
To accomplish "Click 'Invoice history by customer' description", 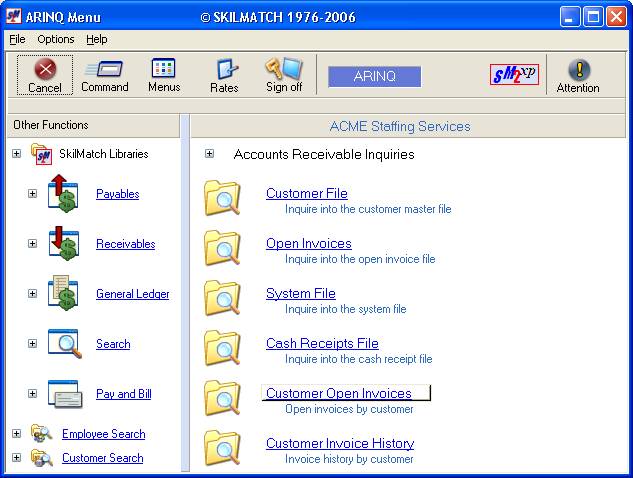I will (349, 459).
